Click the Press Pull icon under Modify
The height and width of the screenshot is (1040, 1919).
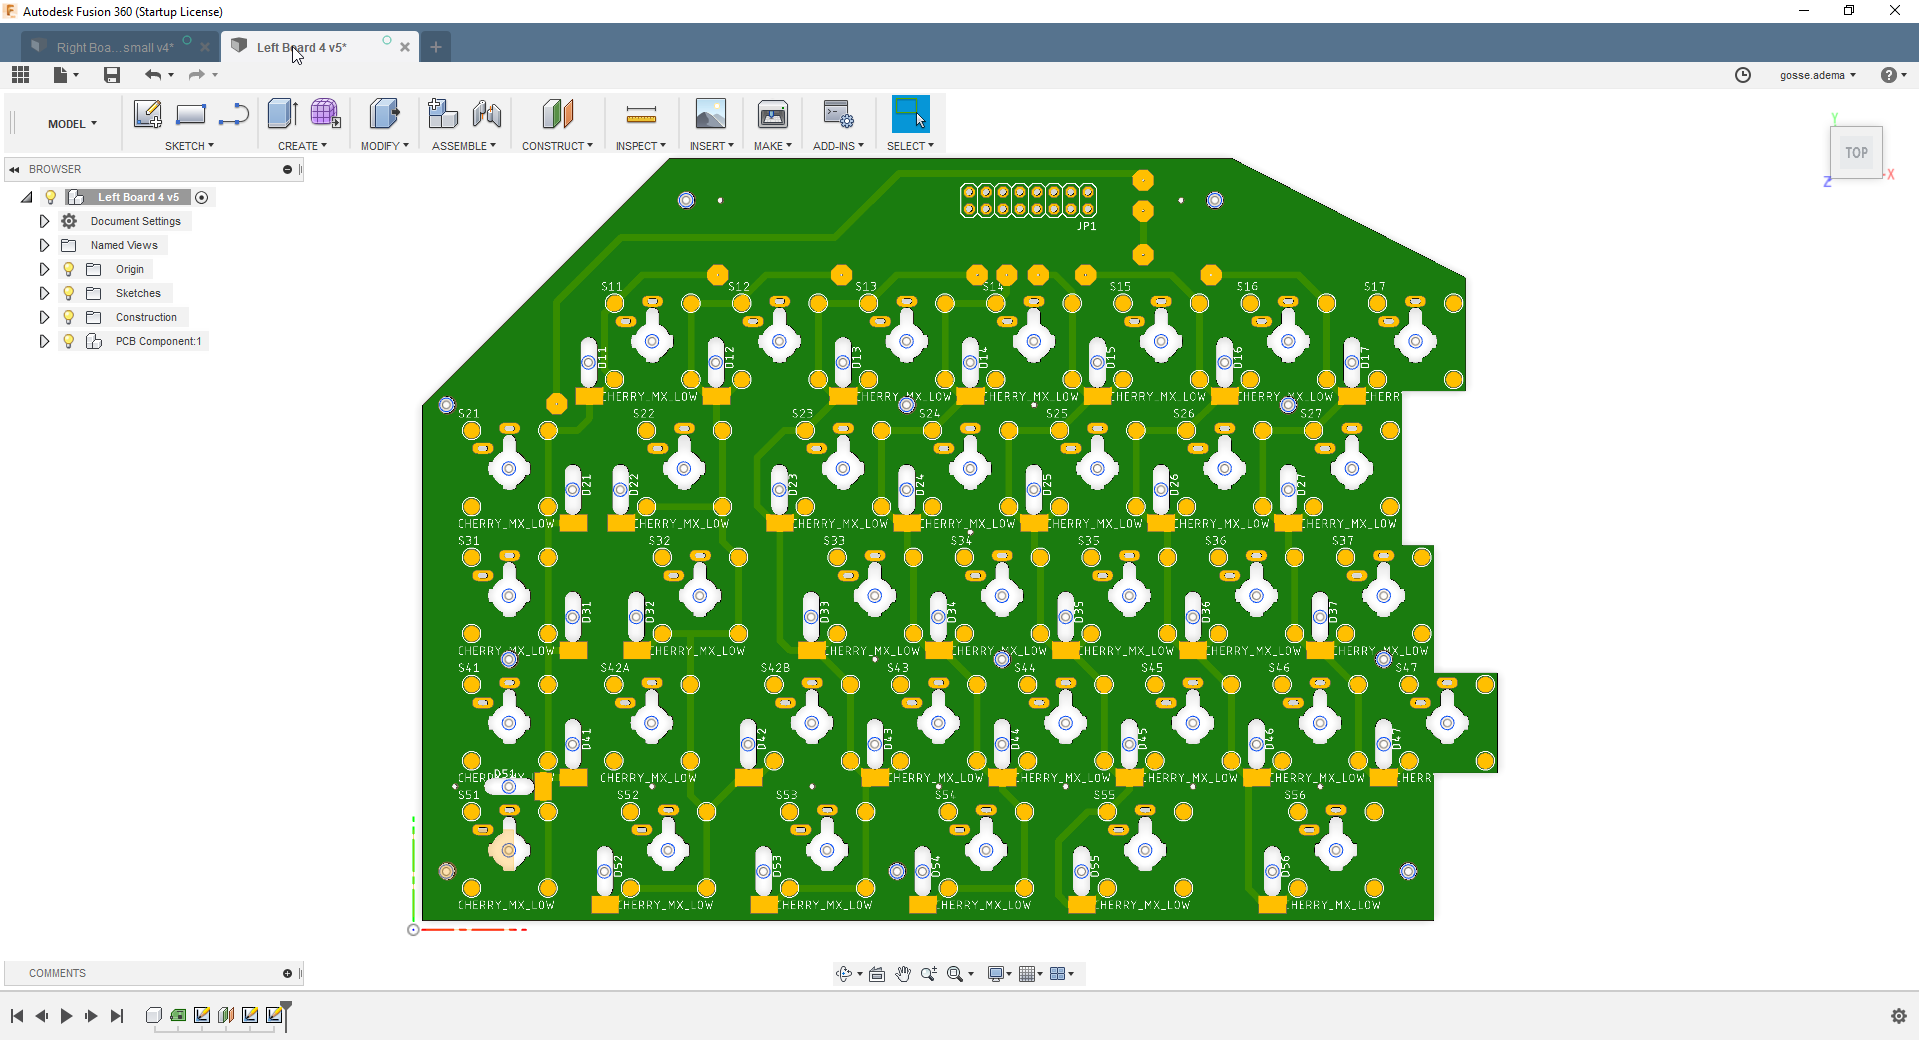pyautogui.click(x=383, y=114)
